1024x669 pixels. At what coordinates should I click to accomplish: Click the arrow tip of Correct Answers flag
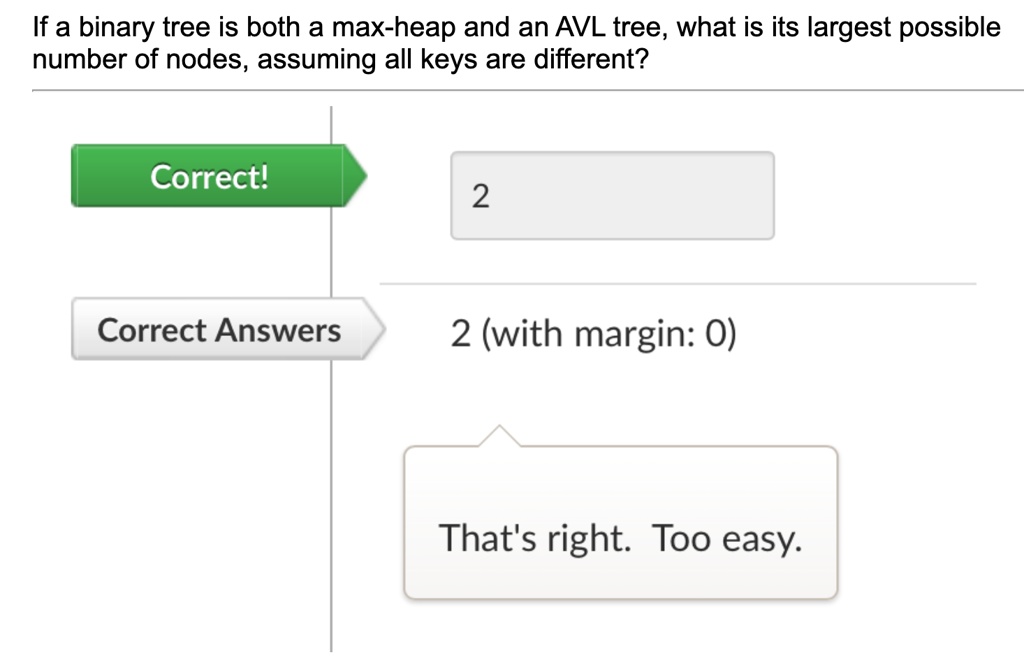374,329
